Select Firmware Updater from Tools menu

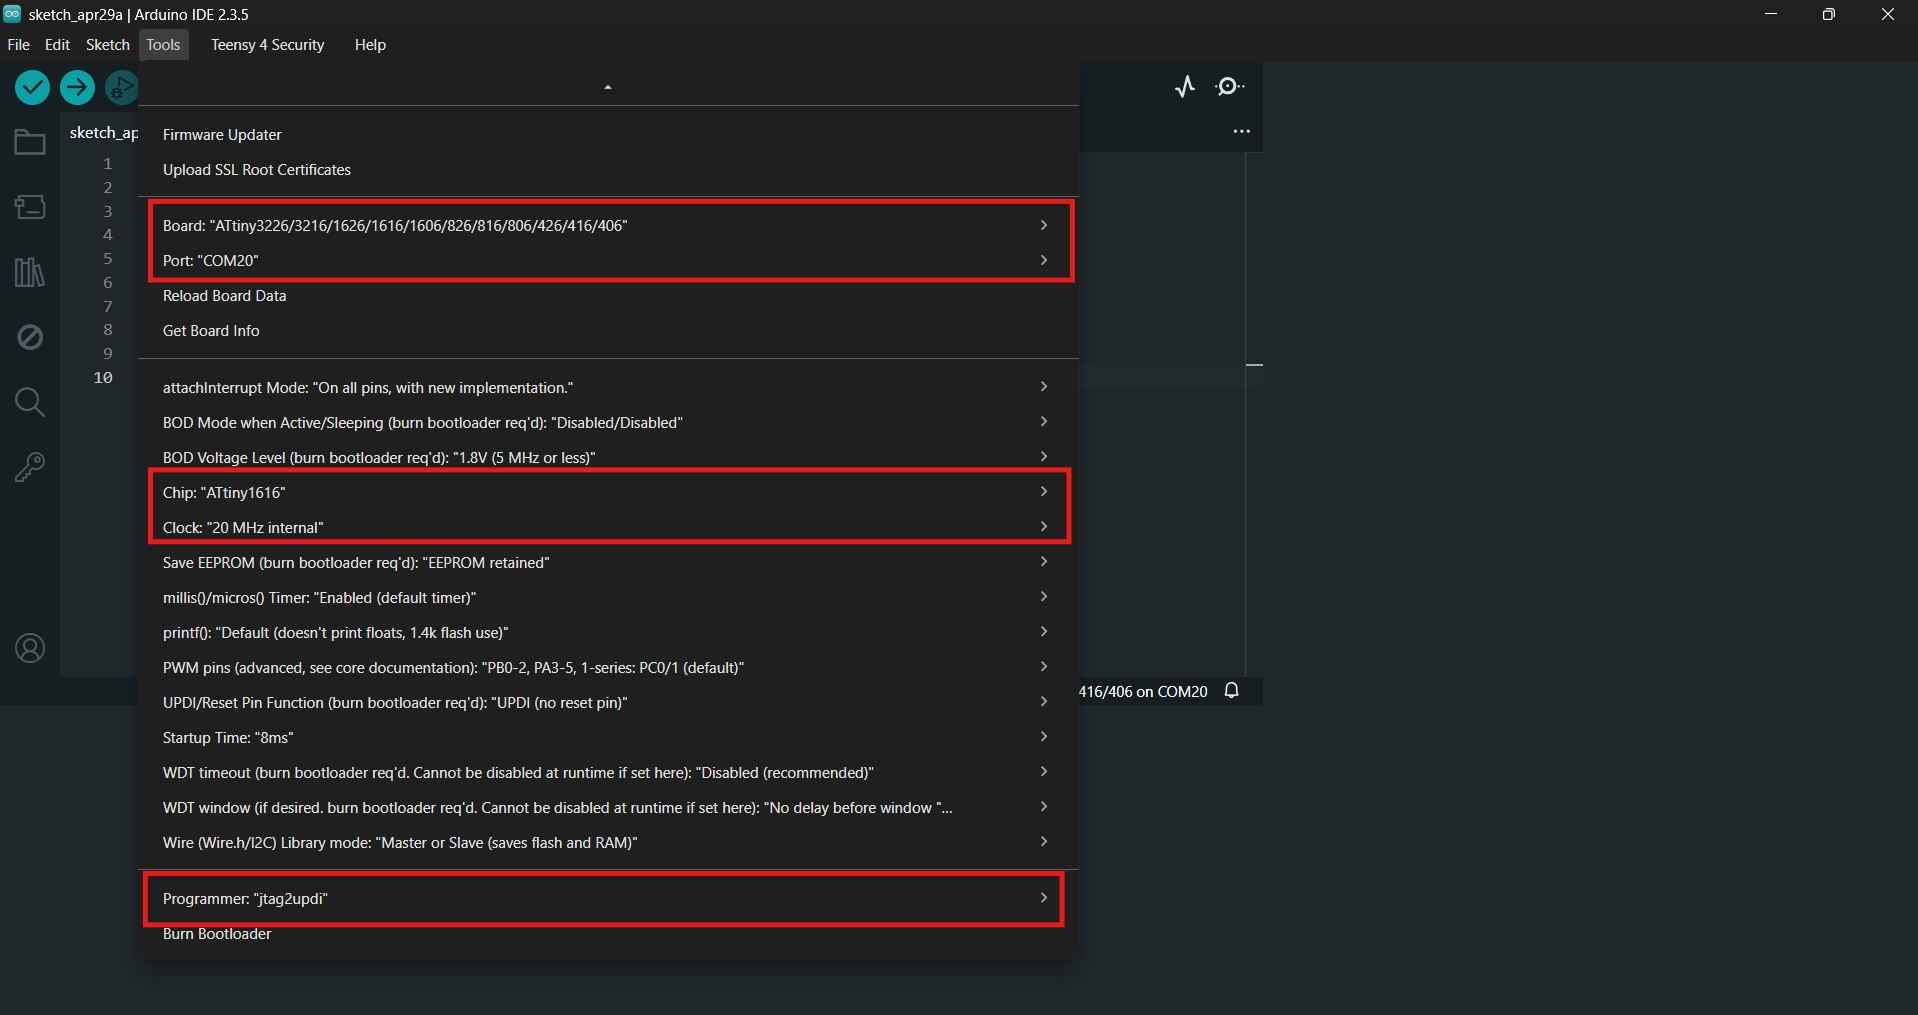[608, 135]
